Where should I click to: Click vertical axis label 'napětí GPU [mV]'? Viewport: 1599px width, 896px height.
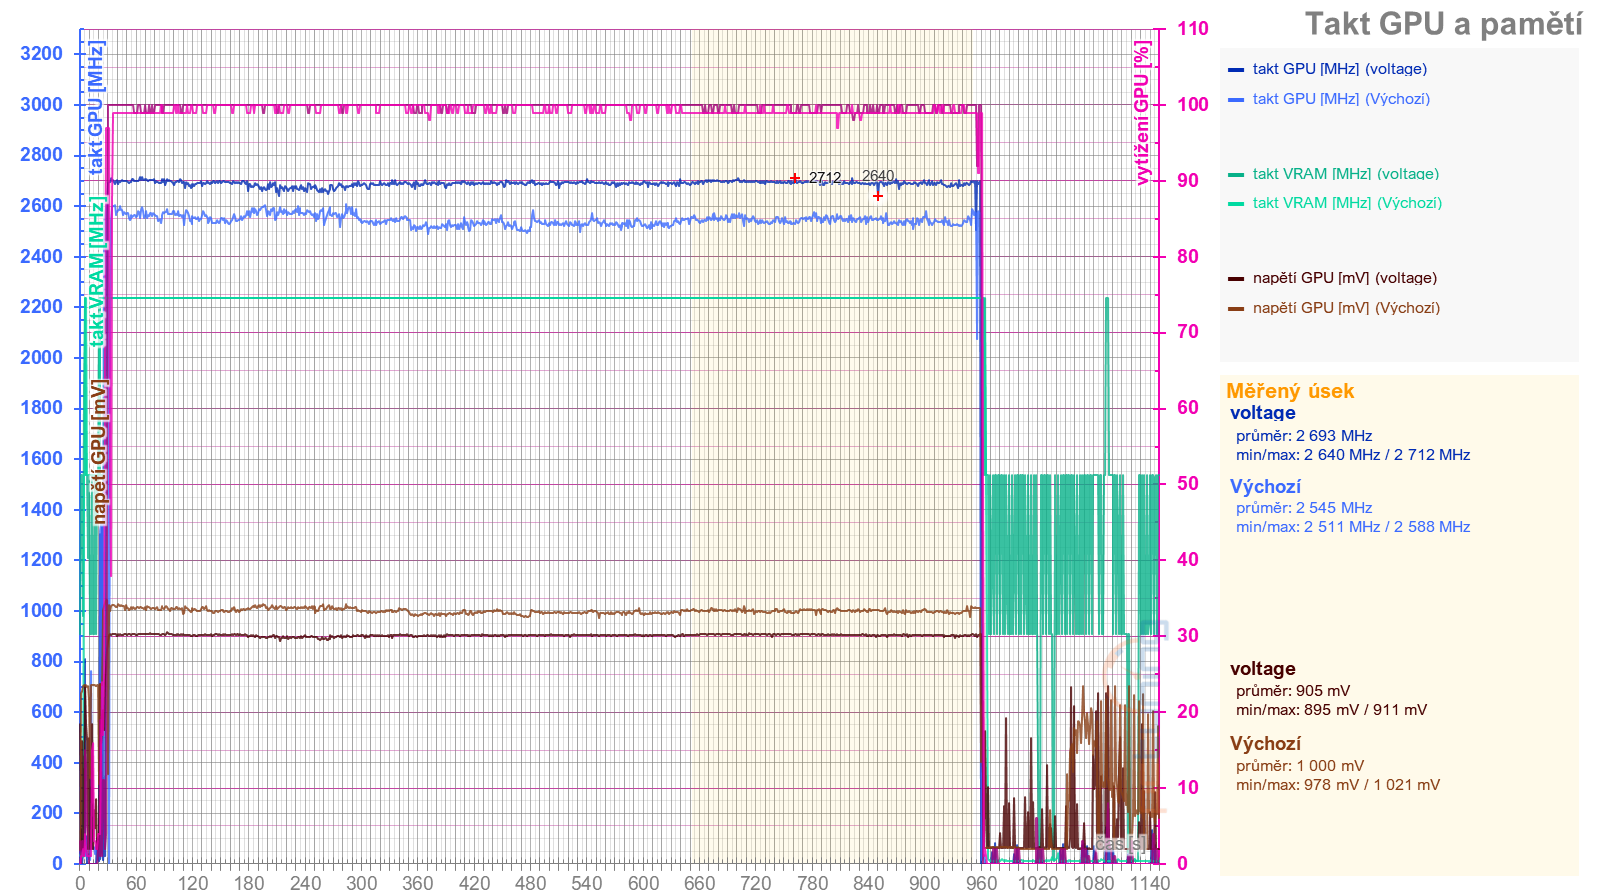(x=99, y=452)
